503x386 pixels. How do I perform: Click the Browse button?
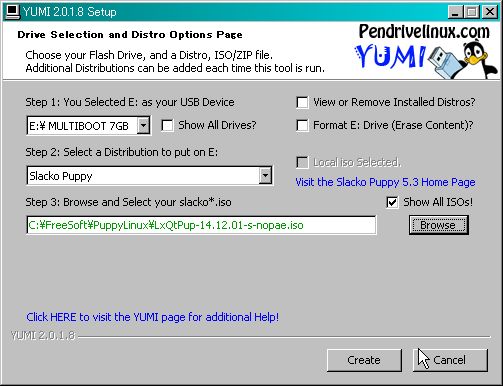point(439,225)
